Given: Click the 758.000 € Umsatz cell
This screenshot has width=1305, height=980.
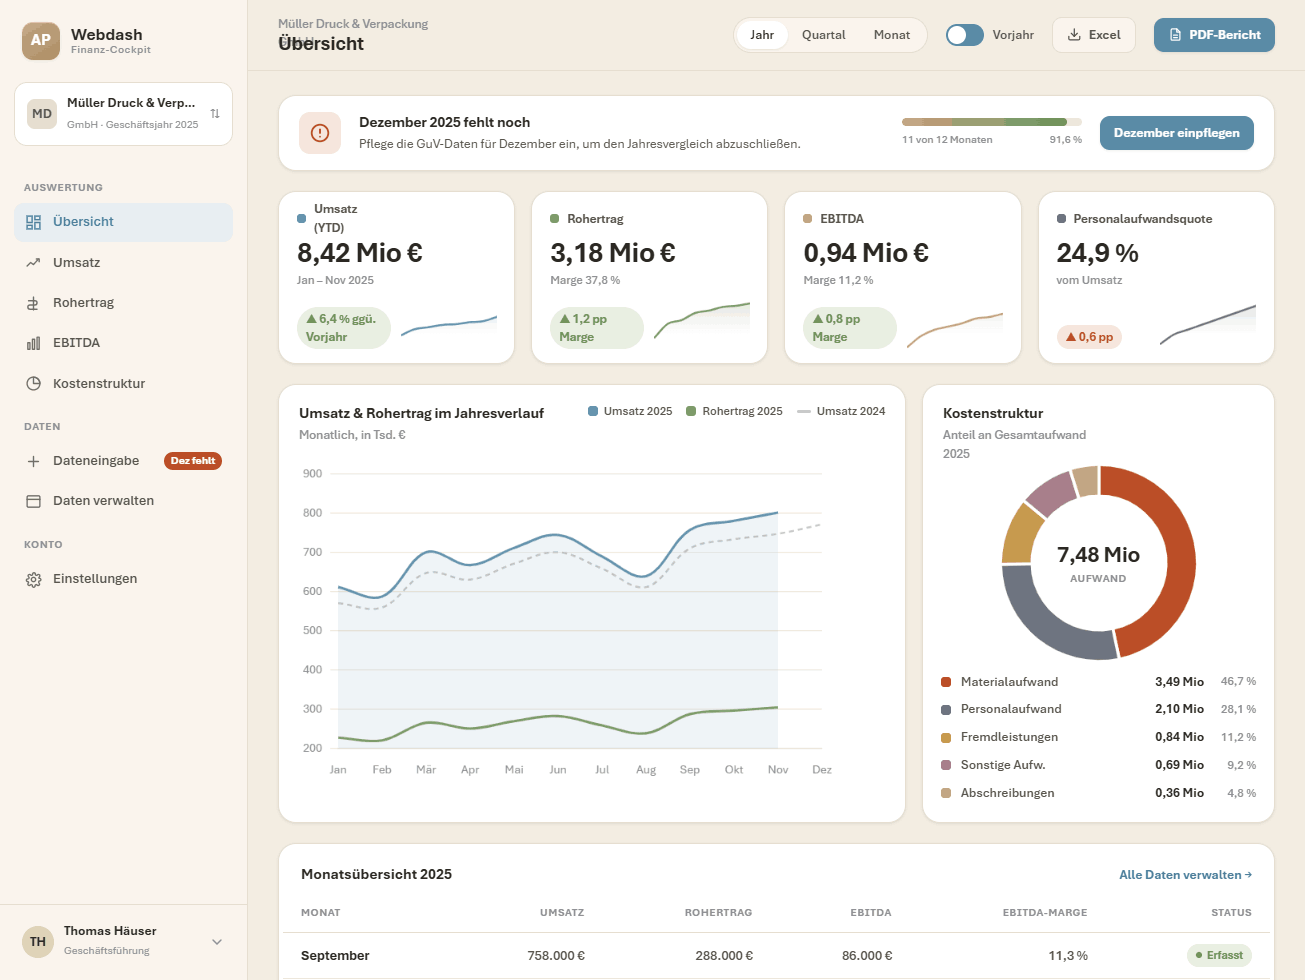Looking at the screenshot, I should pyautogui.click(x=556, y=956).
